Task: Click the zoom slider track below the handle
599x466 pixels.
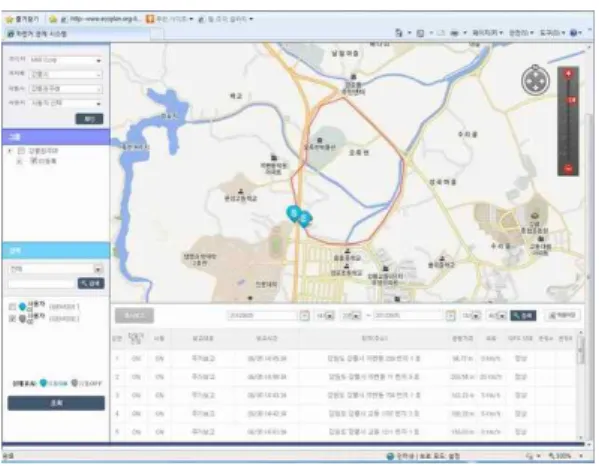Action: [x=568, y=134]
